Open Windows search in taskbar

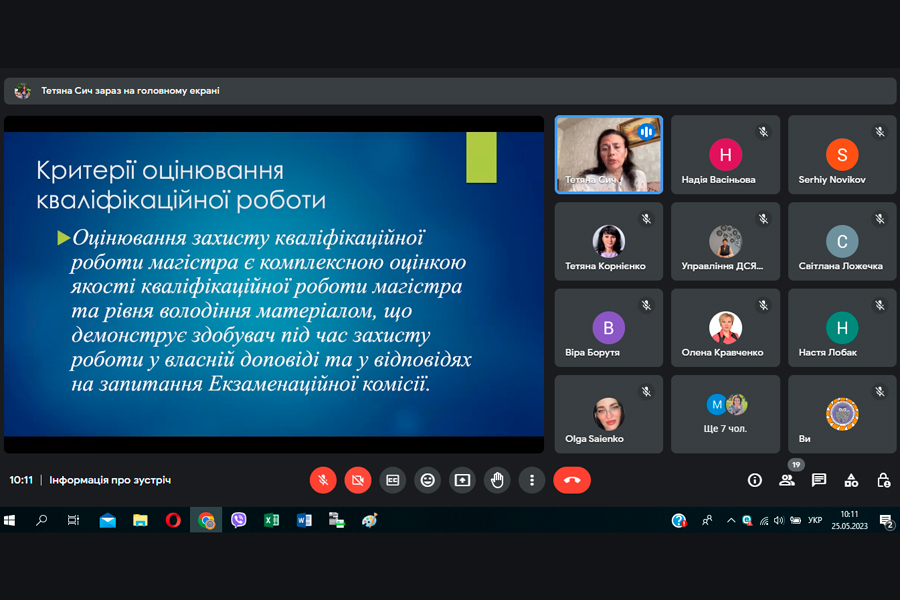(x=41, y=520)
